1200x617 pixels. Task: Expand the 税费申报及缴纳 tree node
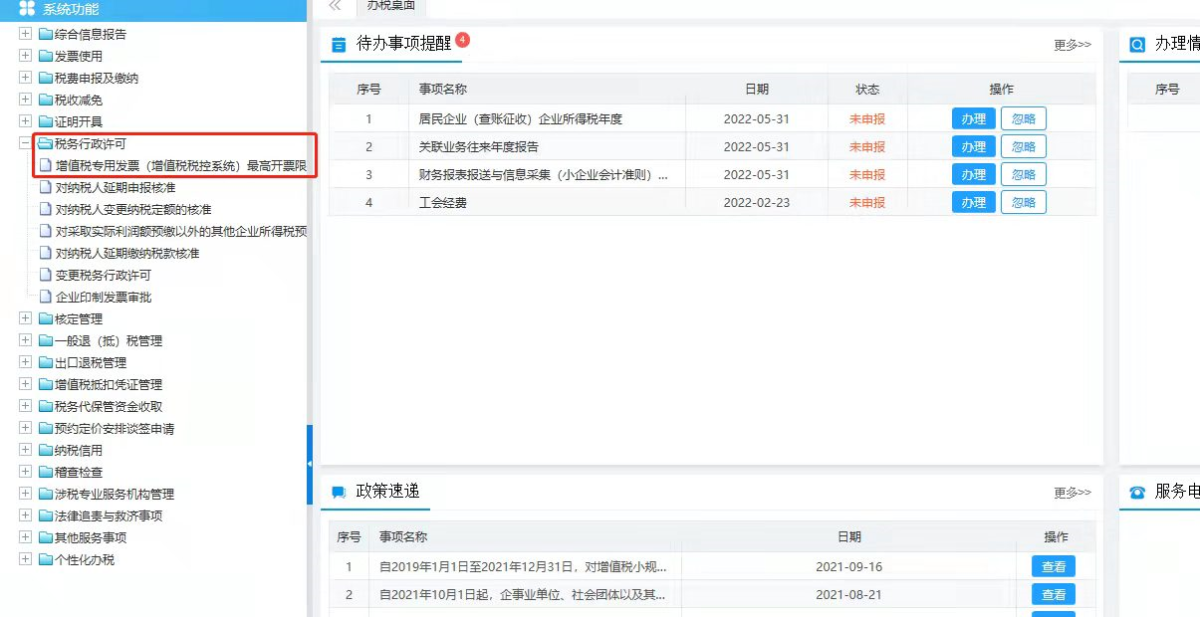tap(25, 78)
